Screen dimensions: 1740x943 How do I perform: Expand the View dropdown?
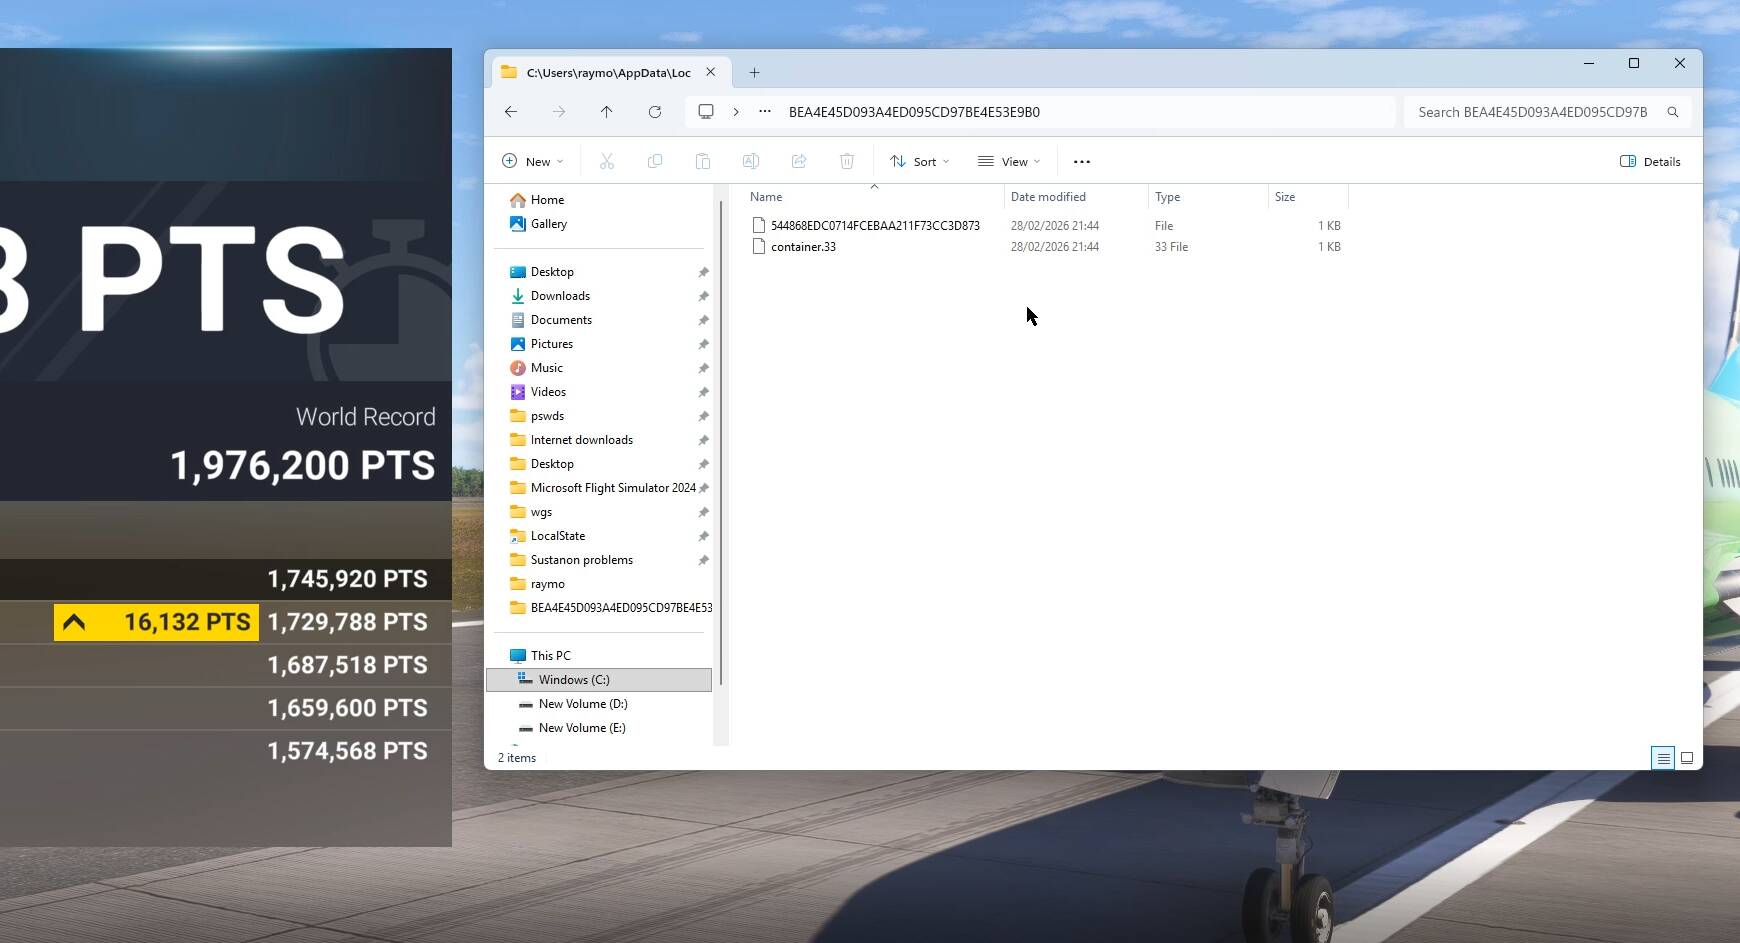[1009, 161]
